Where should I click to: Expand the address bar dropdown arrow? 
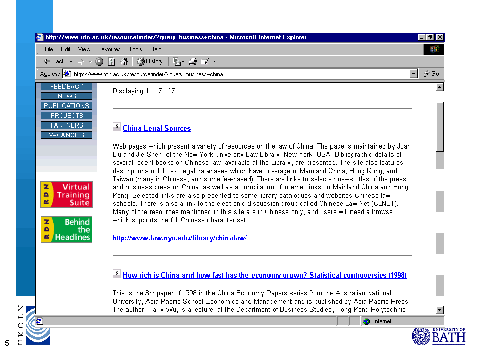pyautogui.click(x=414, y=74)
